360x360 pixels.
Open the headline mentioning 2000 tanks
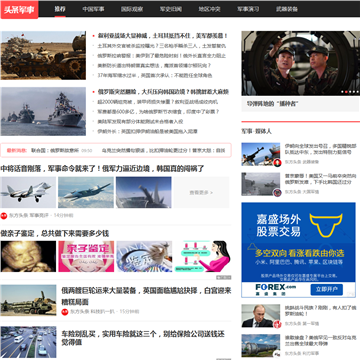pyautogui.click(x=158, y=102)
